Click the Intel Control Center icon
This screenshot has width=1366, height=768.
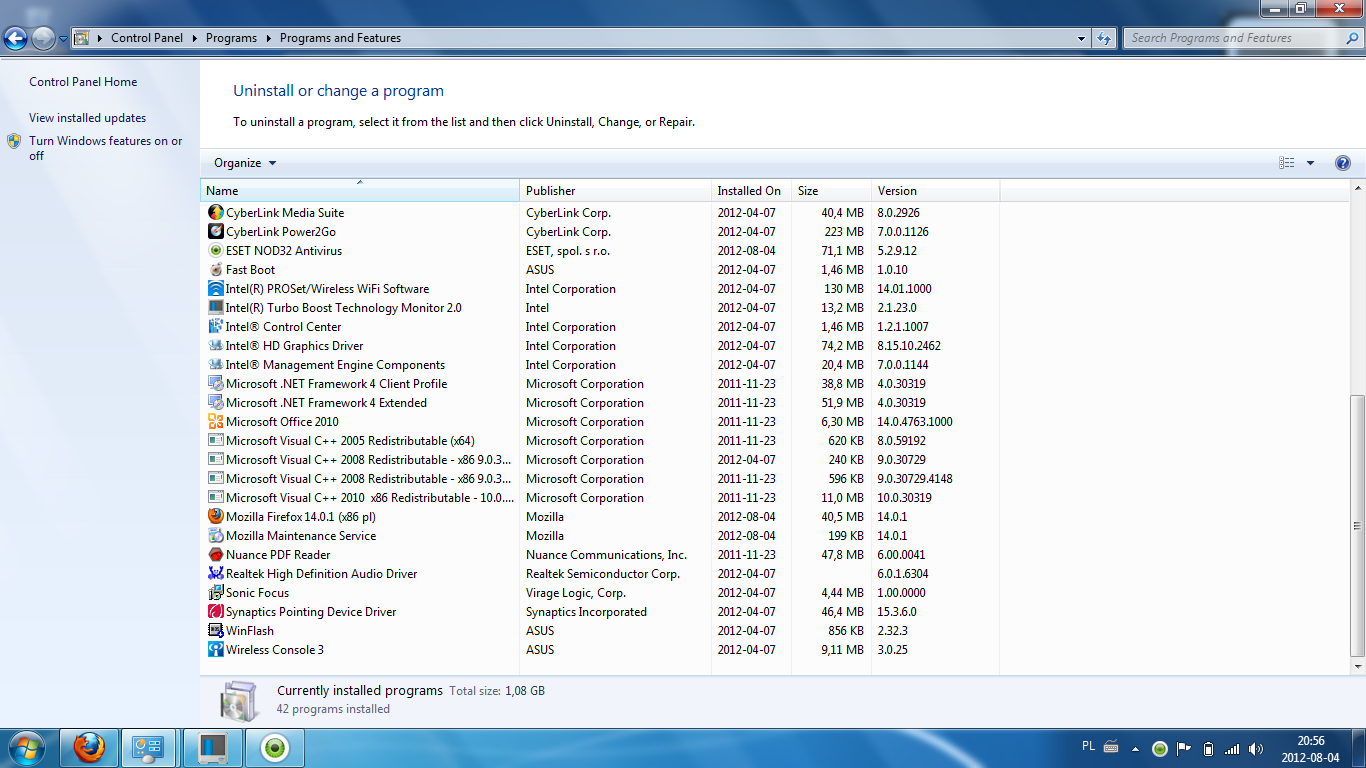coord(215,327)
